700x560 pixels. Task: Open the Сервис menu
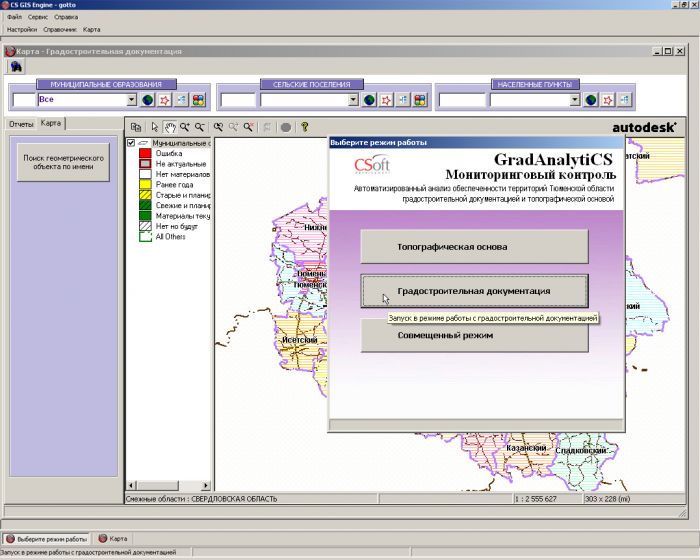tap(38, 17)
